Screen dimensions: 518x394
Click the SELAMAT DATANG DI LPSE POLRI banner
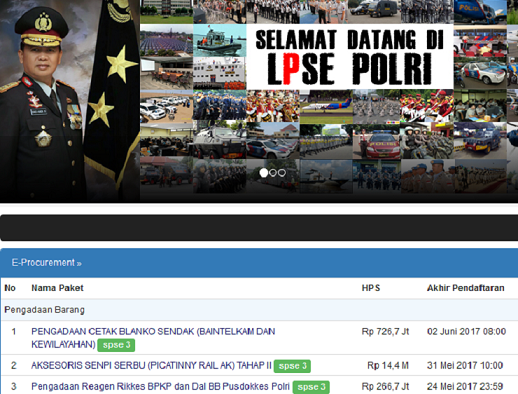[350, 57]
